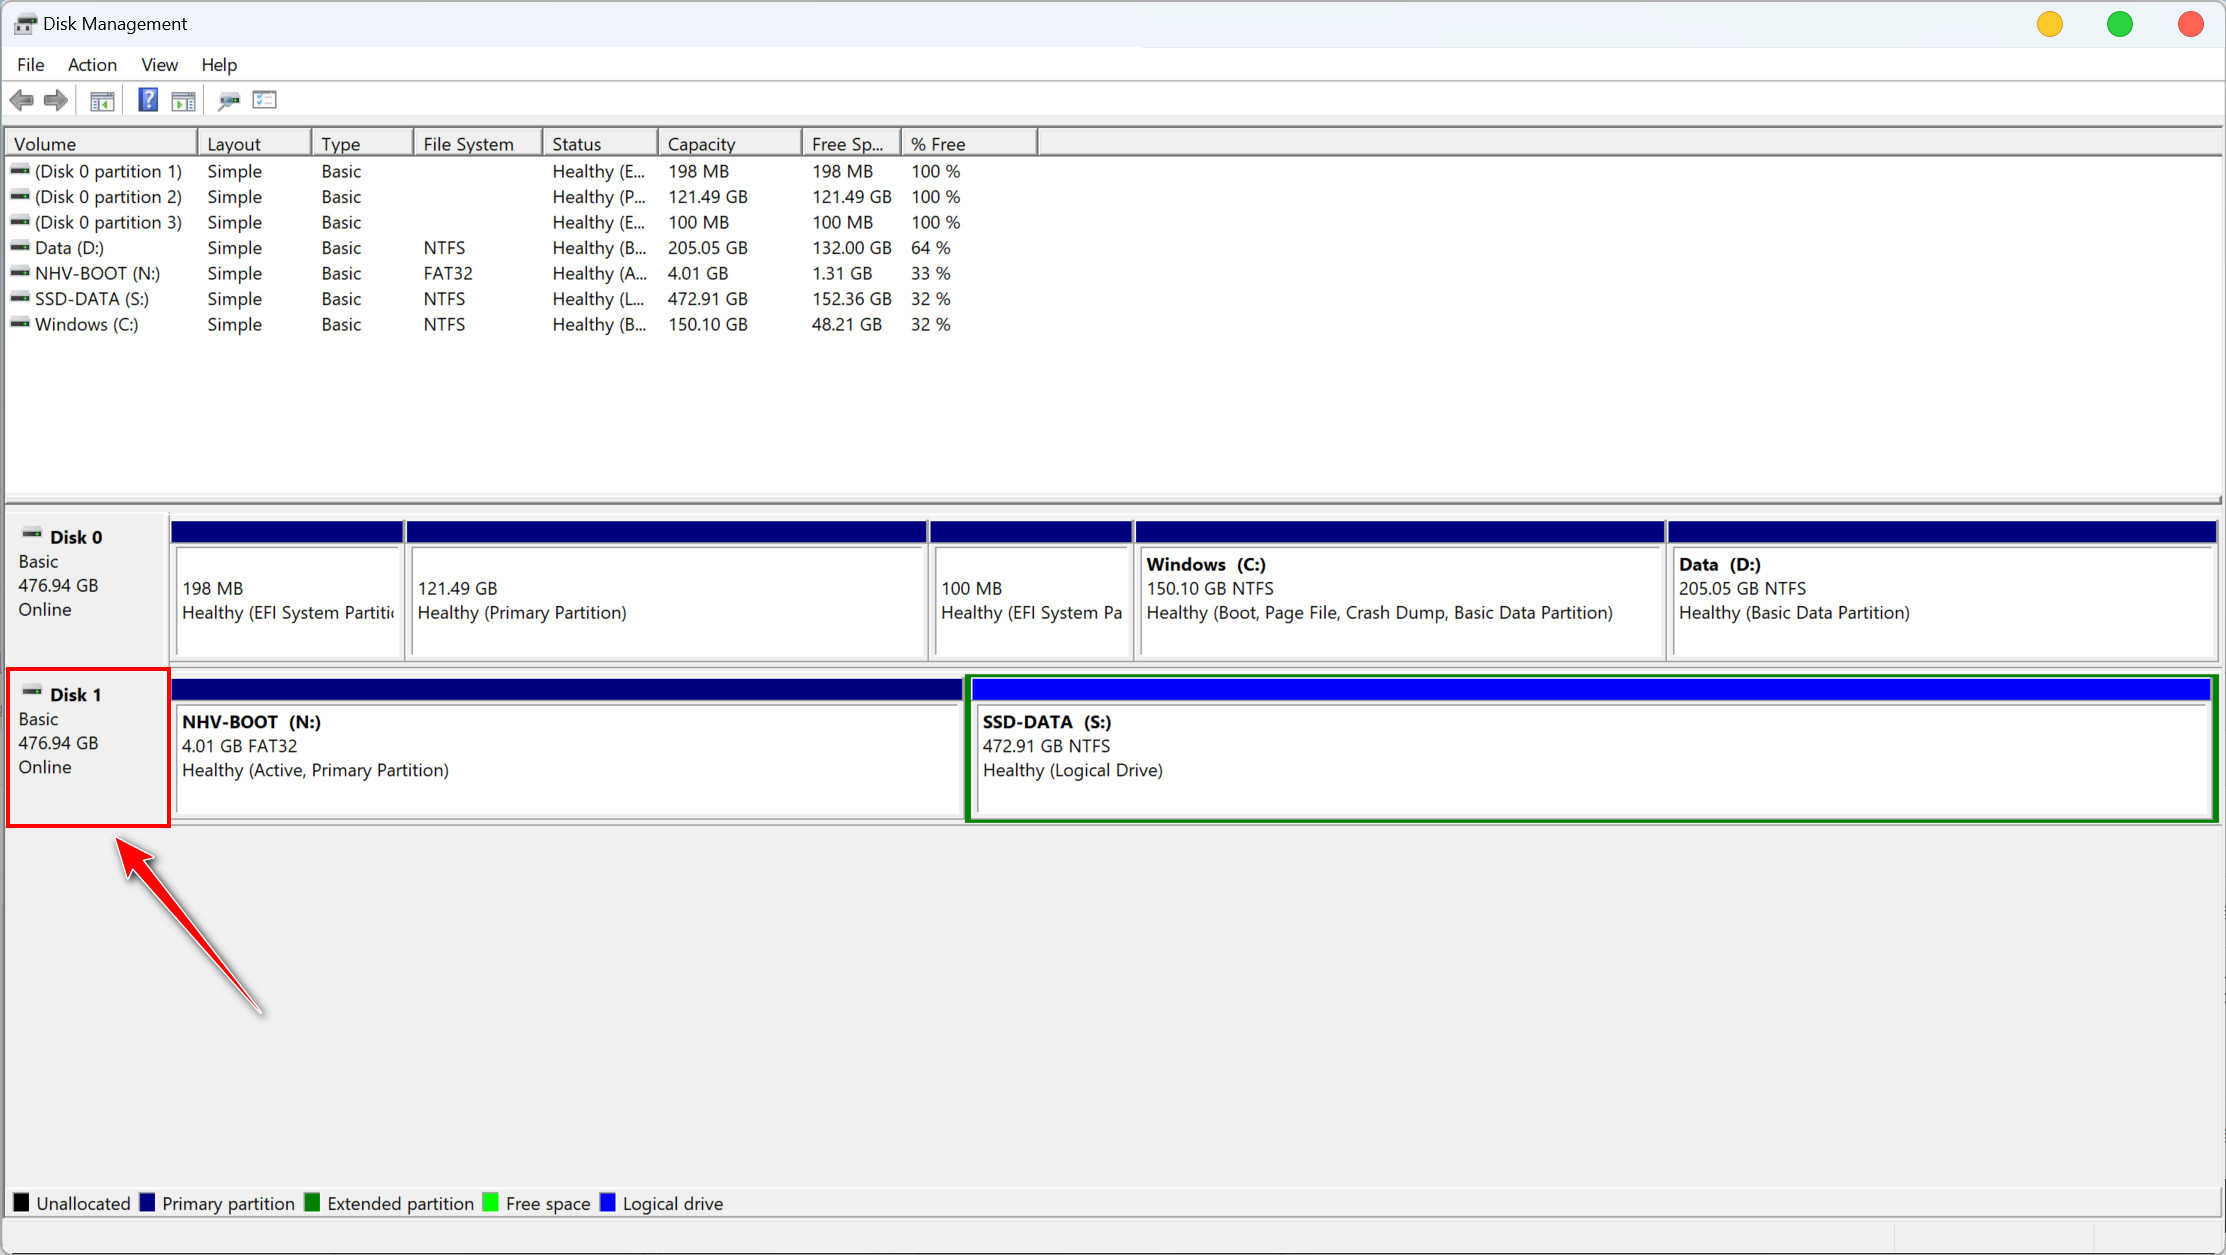This screenshot has width=2226, height=1255.
Task: Select the Windows (C:) volume row
Action: (86, 325)
